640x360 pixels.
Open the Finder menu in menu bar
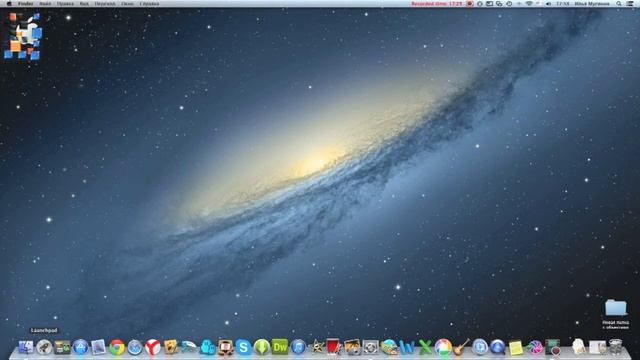pos(26,4)
